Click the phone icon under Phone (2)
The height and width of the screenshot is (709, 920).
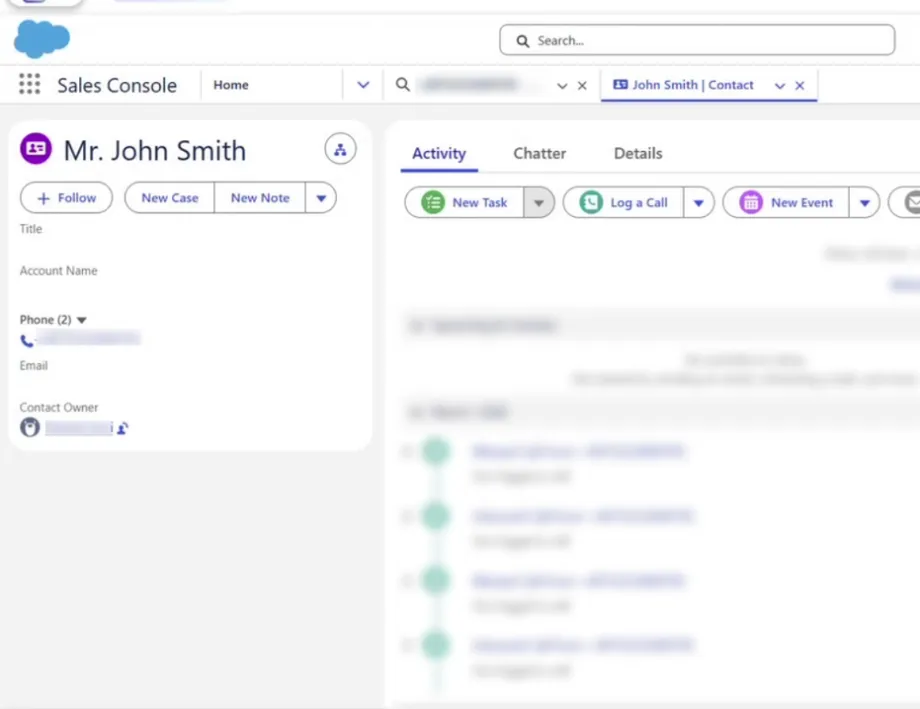pyautogui.click(x=27, y=340)
